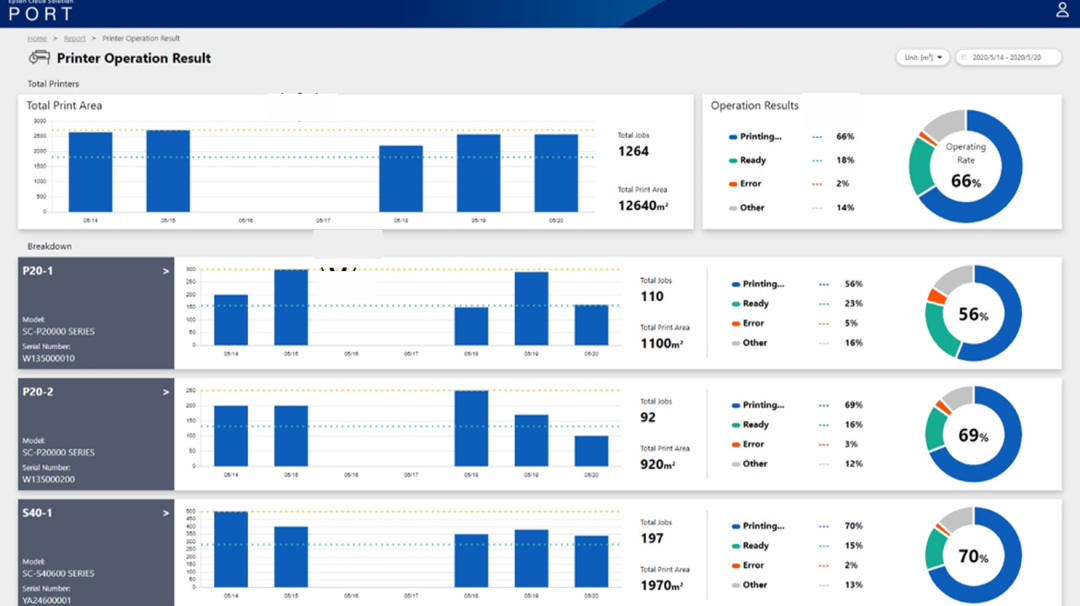The width and height of the screenshot is (1080, 606).
Task: Click the 66% Operating Rate donut chart
Action: pyautogui.click(x=965, y=166)
